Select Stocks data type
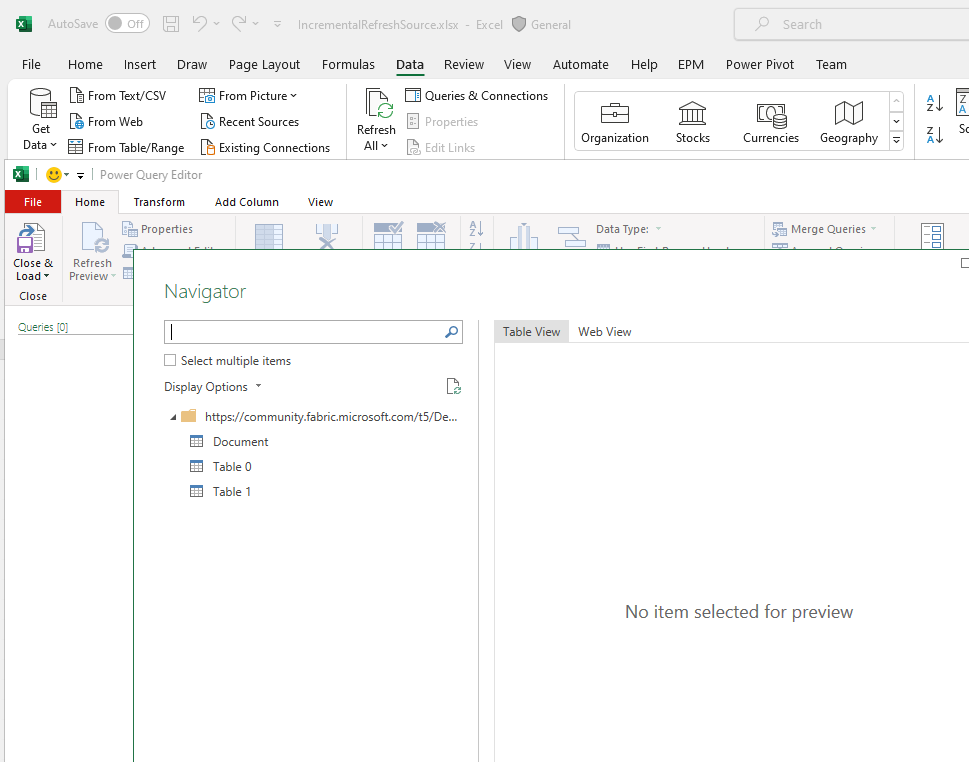This screenshot has width=969, height=762. (x=692, y=122)
